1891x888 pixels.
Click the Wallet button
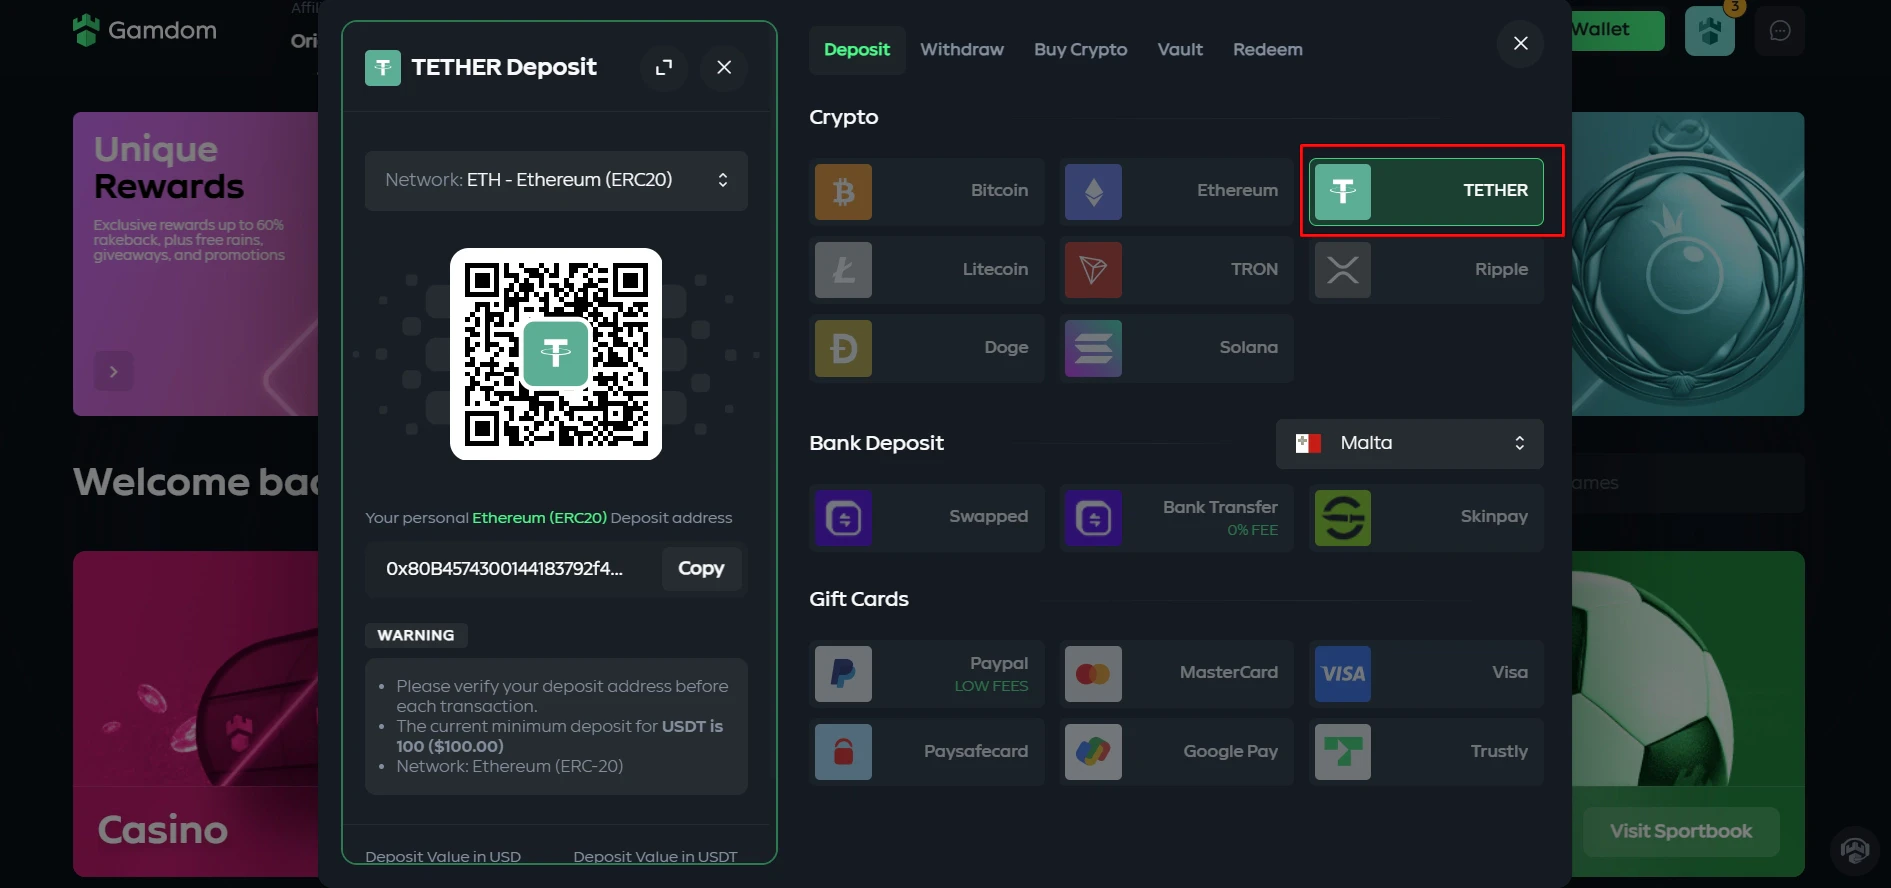pos(1616,30)
